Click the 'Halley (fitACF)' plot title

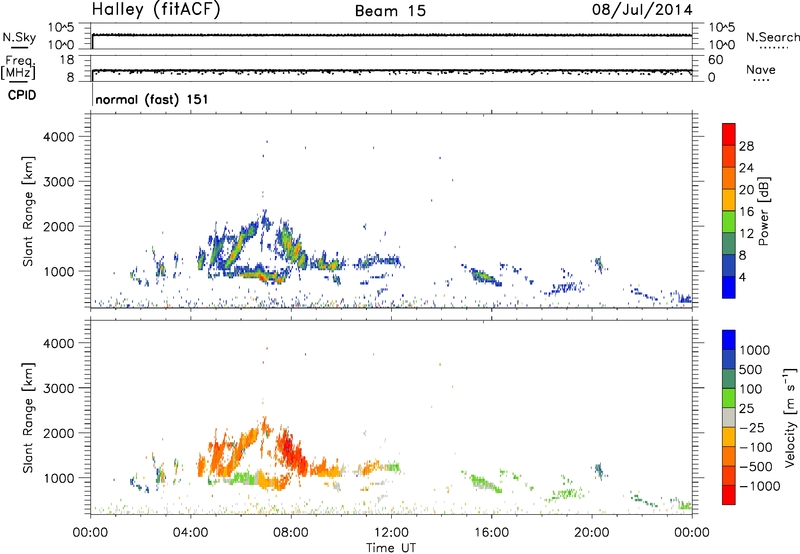coord(156,9)
